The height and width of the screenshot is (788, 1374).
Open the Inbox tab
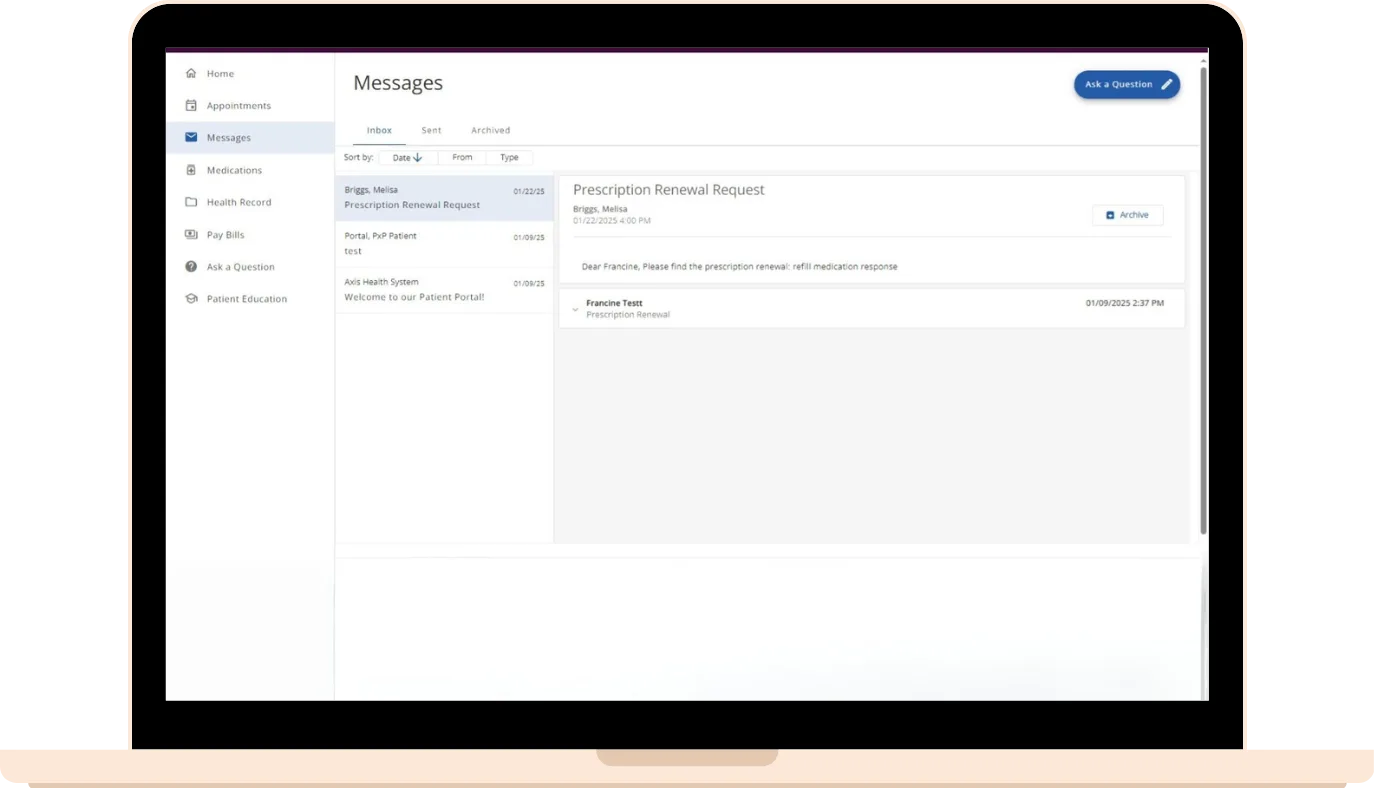379,130
